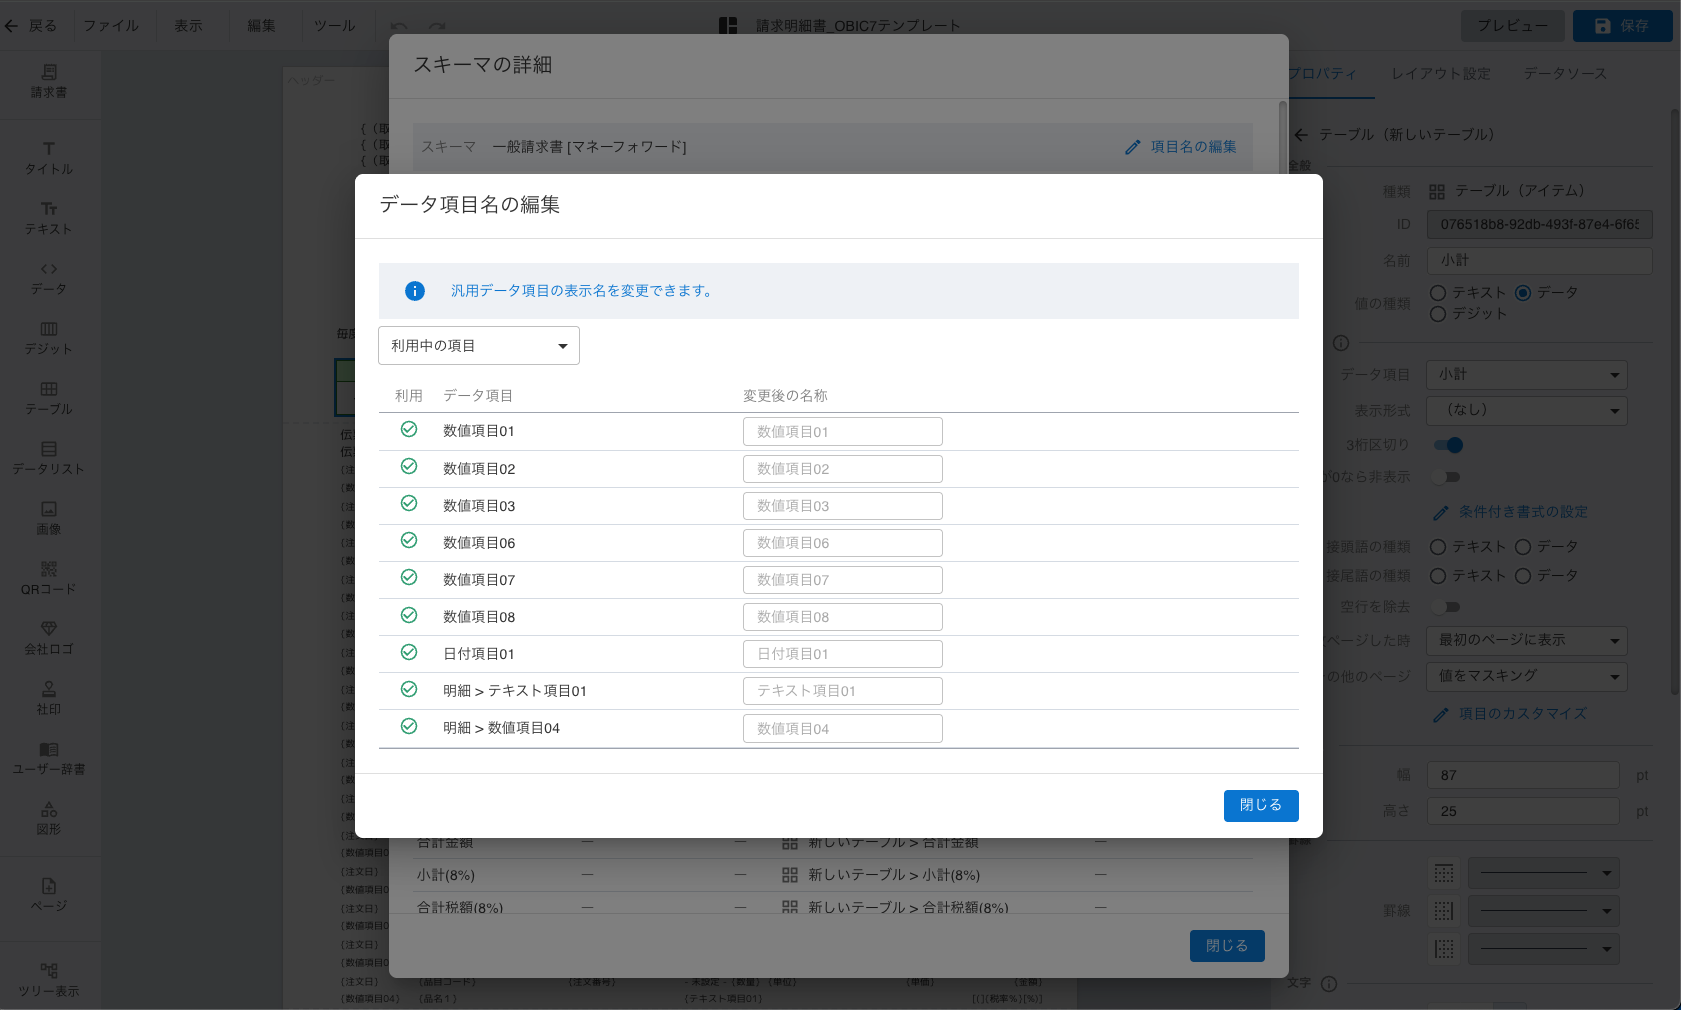This screenshot has width=1681, height=1010.
Task: Click the 項目名の編集 link
Action: pos(1181,147)
